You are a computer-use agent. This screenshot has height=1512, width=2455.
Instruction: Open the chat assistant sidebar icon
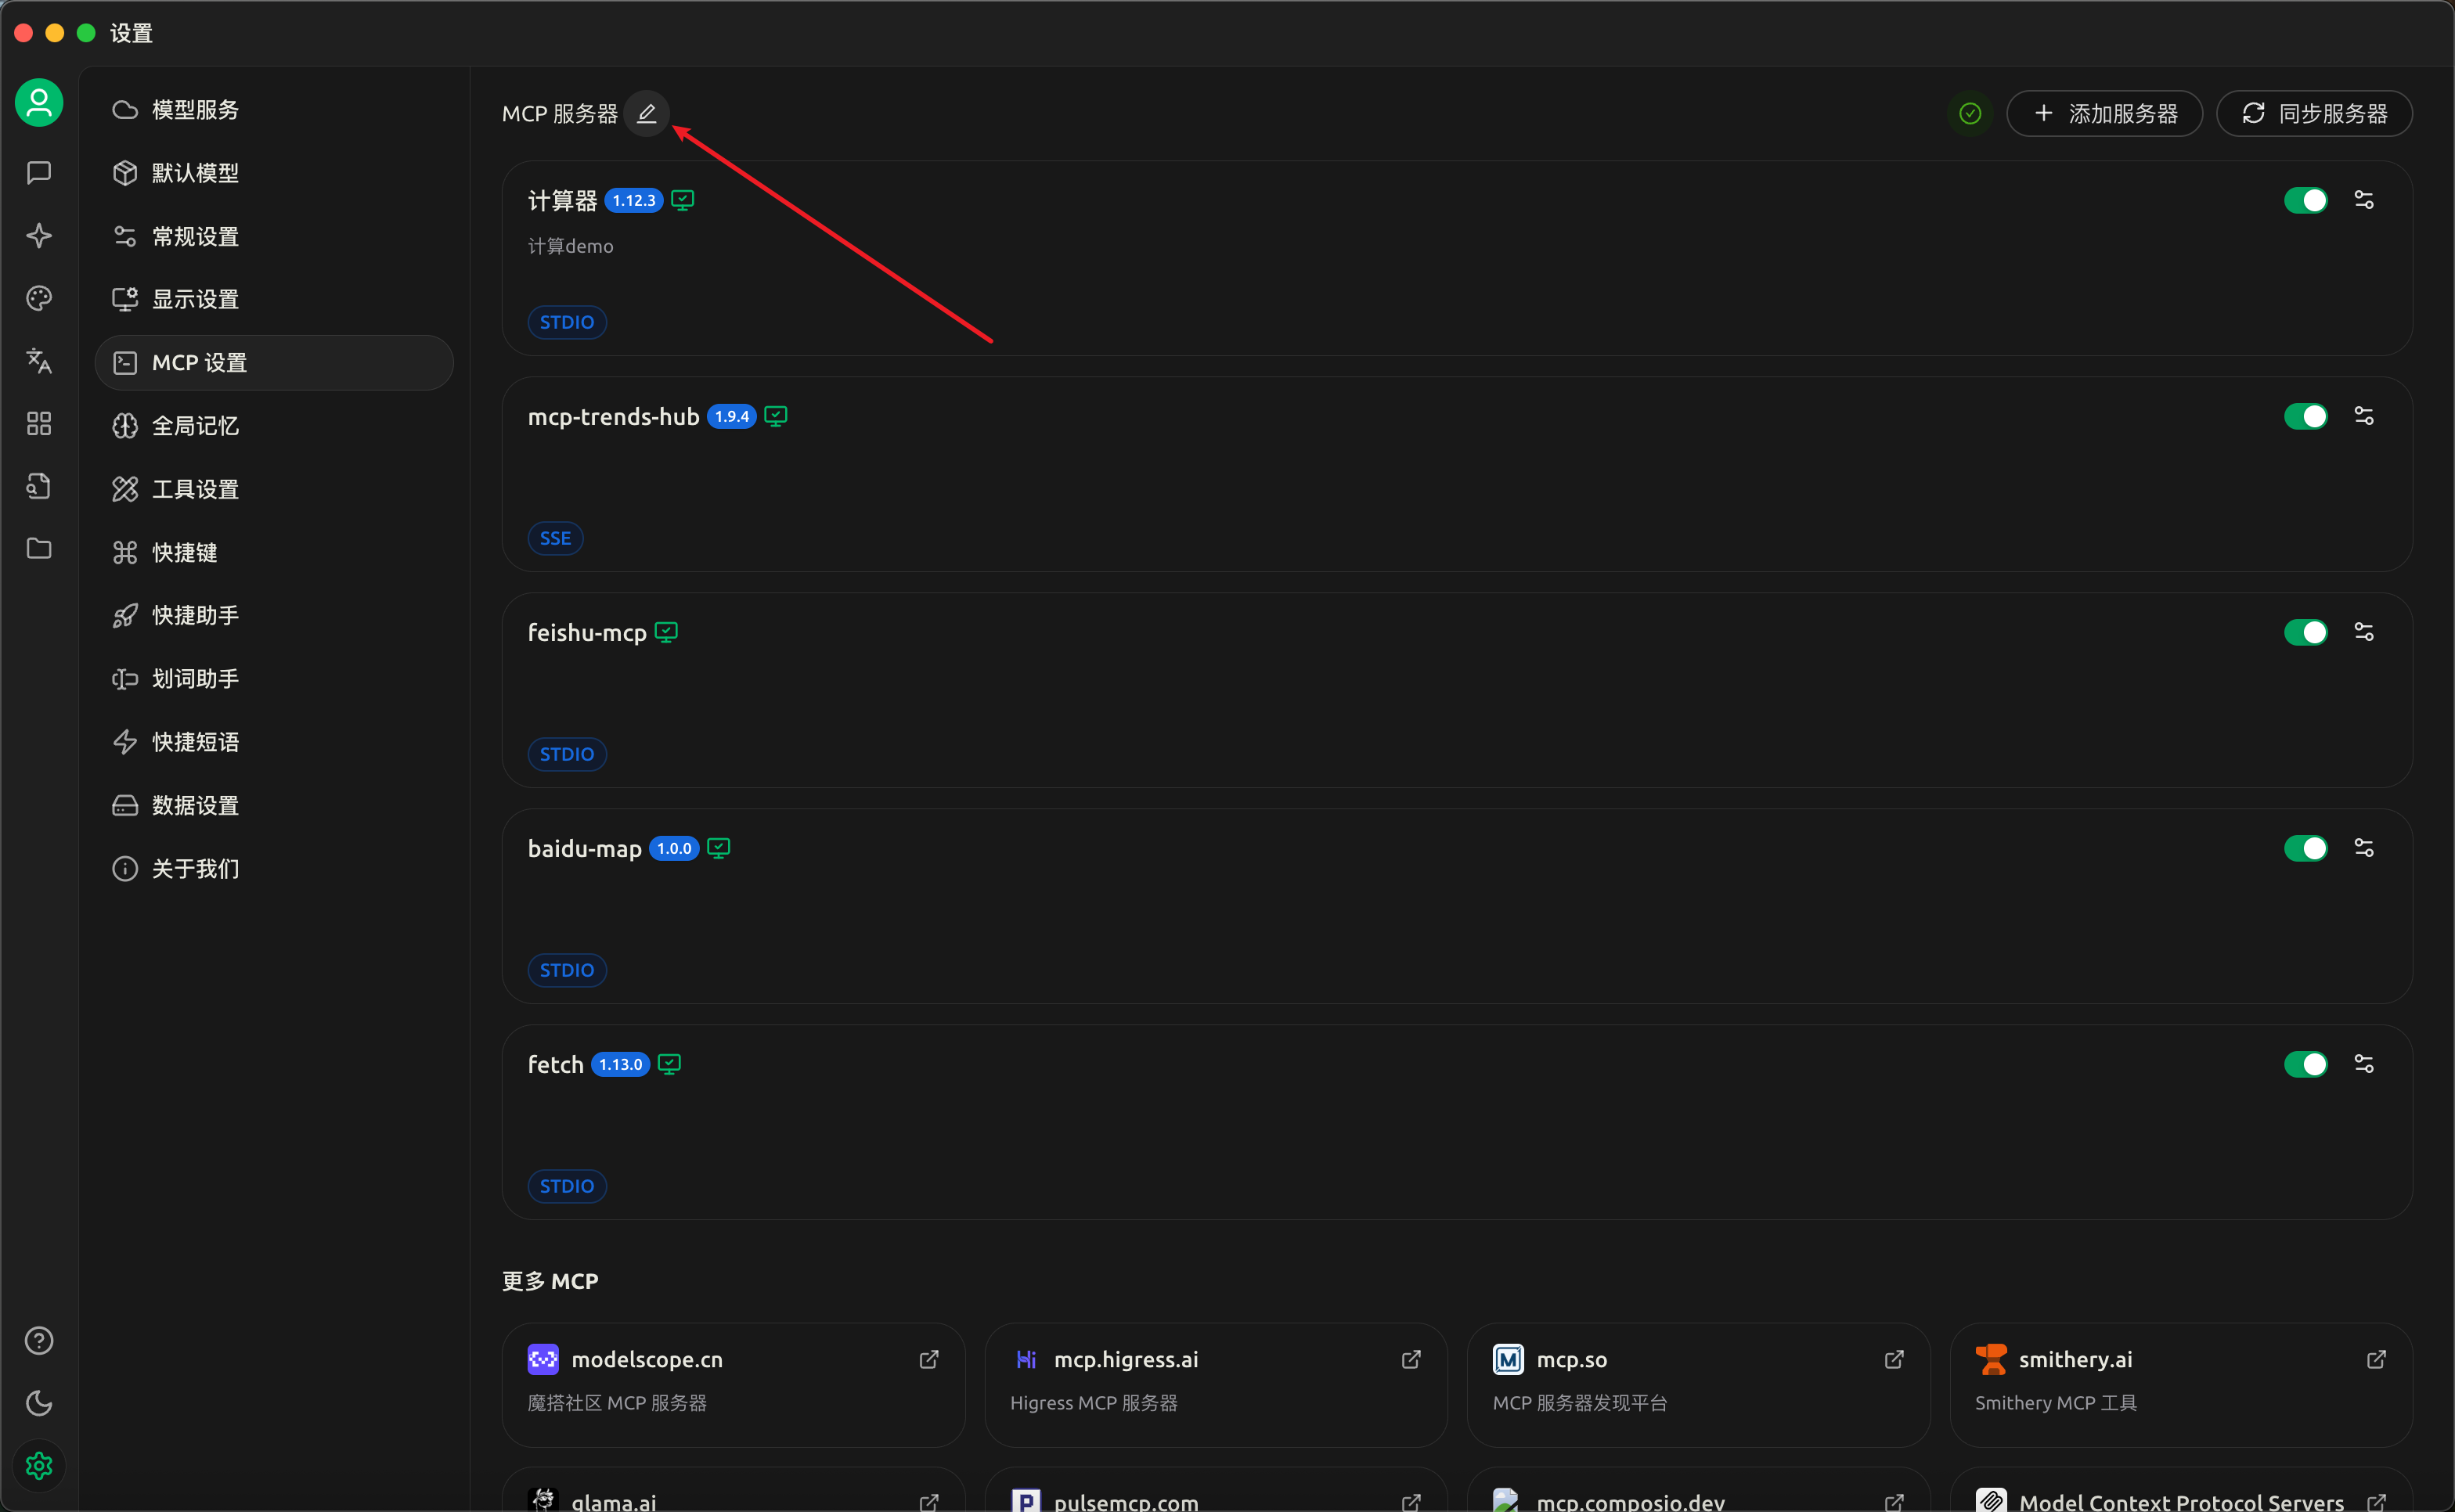click(39, 173)
